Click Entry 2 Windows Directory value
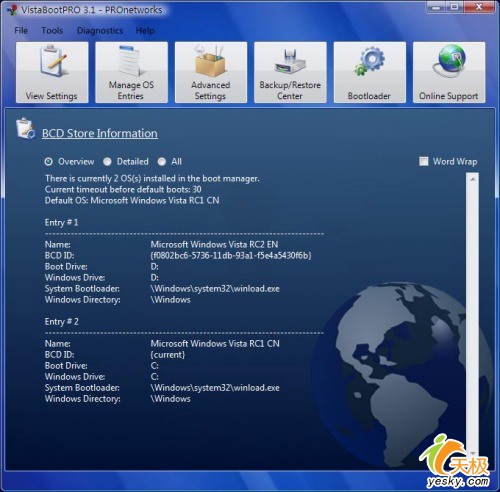The width and height of the screenshot is (500, 492). point(171,399)
